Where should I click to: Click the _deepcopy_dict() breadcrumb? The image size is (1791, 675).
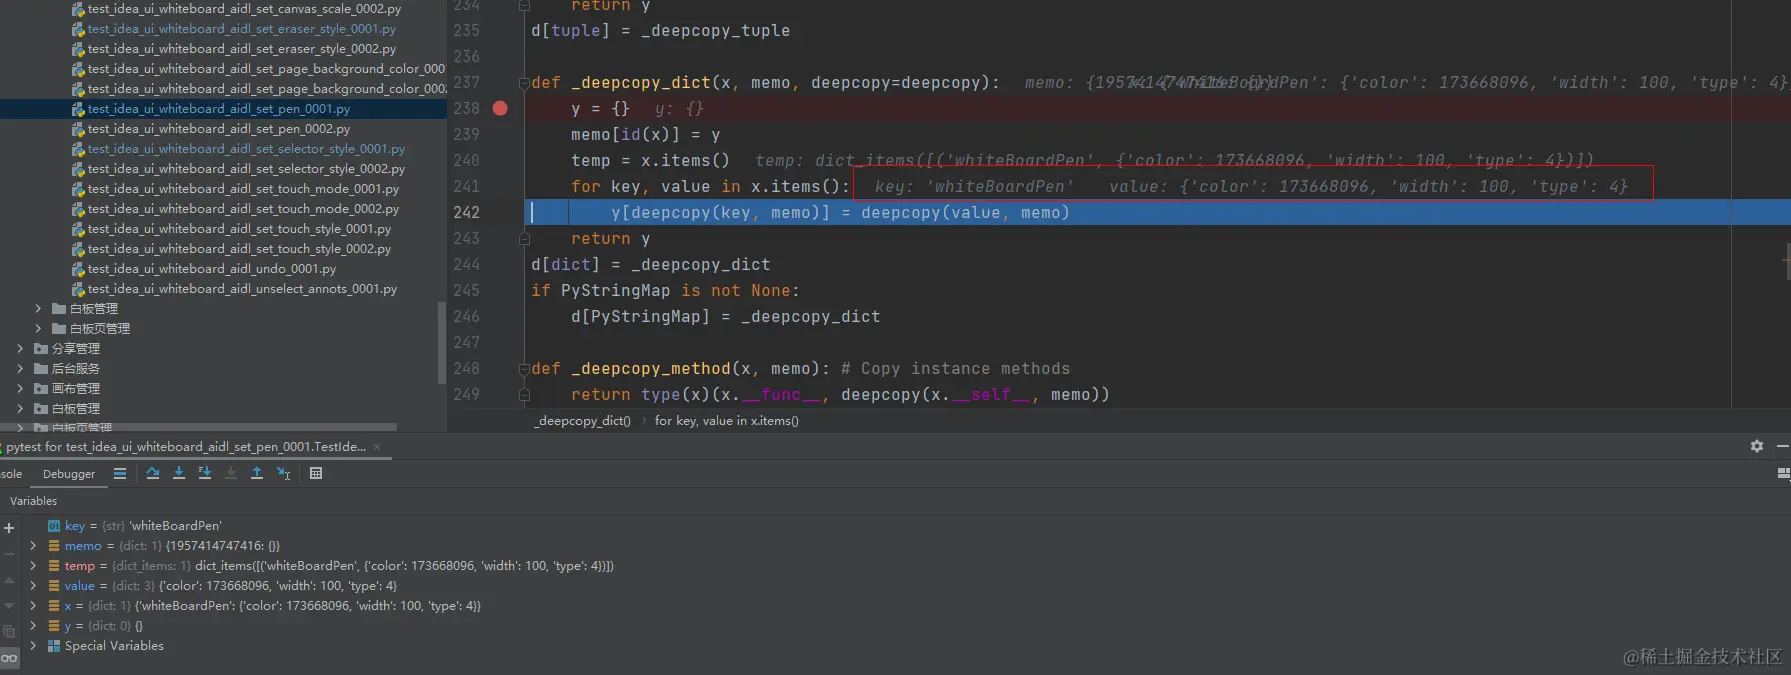(583, 421)
